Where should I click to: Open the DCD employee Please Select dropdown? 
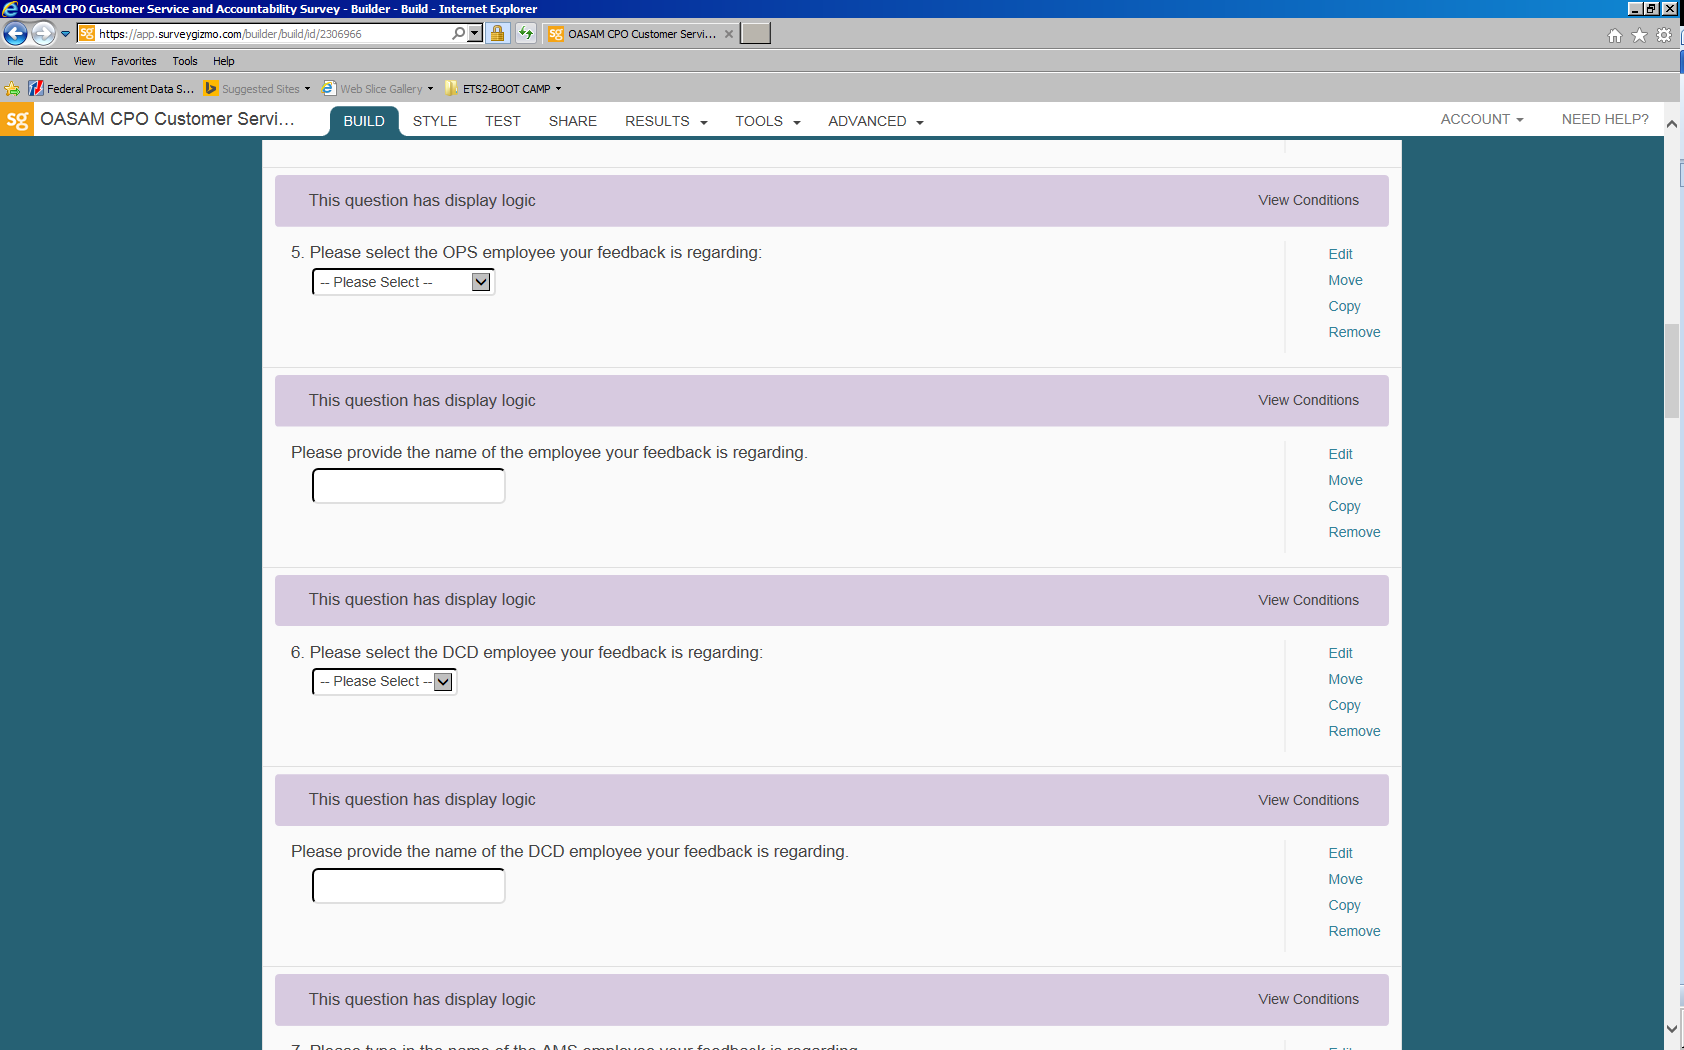click(385, 681)
